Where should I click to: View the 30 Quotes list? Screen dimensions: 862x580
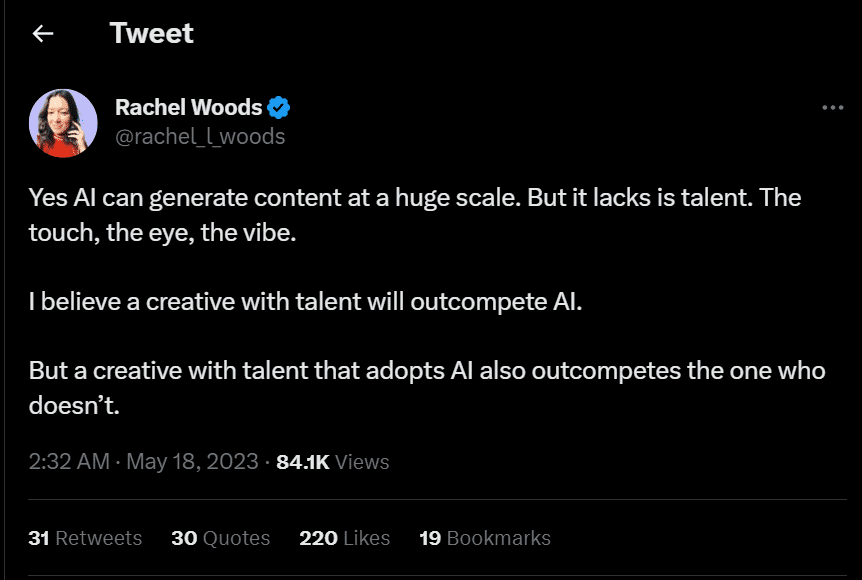(220, 538)
